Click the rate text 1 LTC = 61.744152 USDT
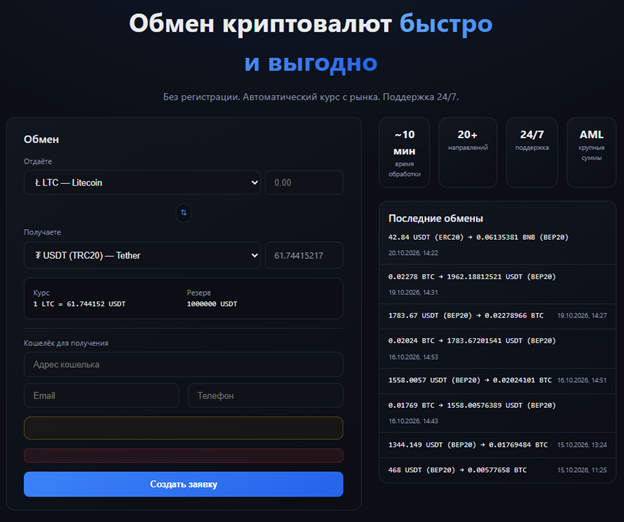 click(79, 304)
